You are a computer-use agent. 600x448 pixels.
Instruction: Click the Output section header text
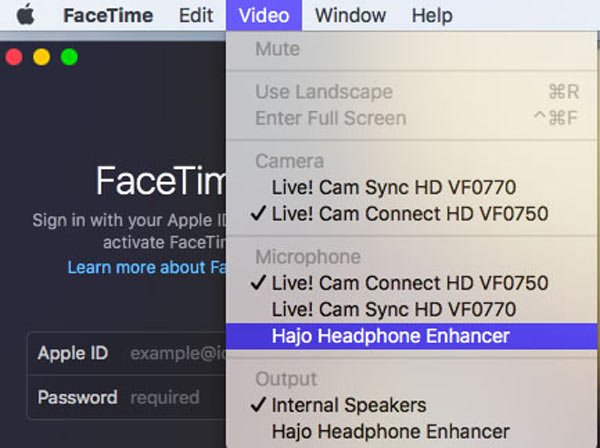coord(286,379)
